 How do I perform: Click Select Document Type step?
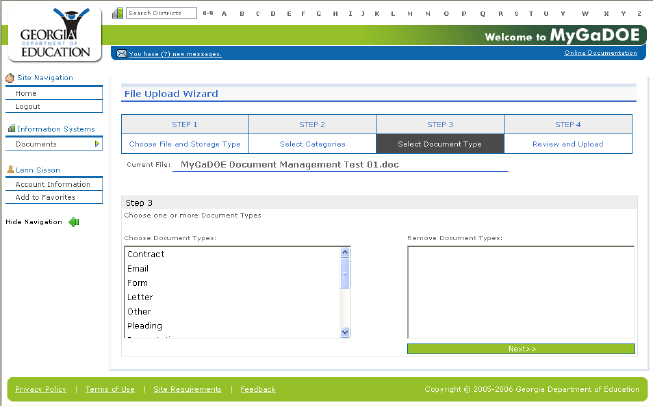440,144
